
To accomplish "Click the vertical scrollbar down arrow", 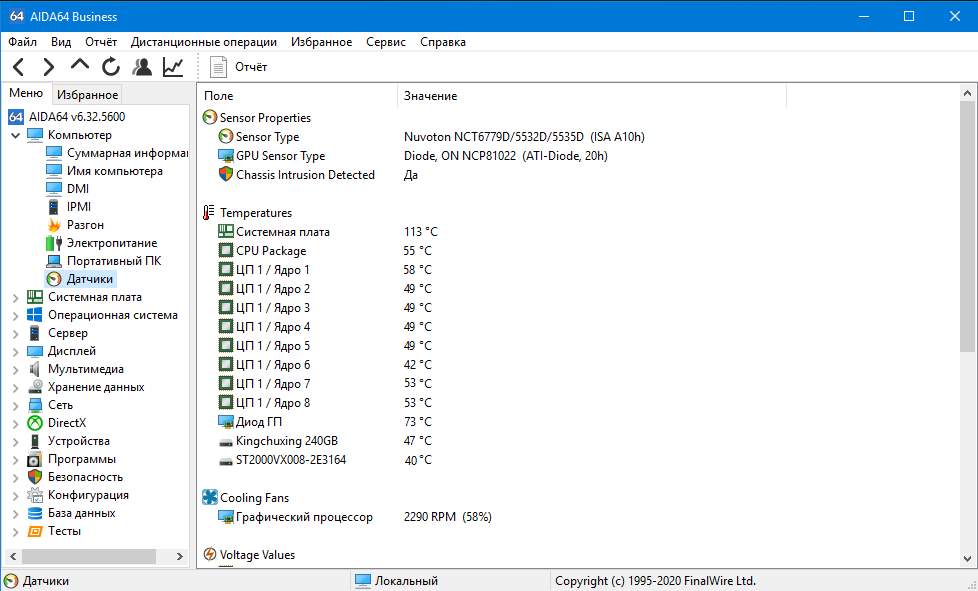I will click(x=967, y=559).
